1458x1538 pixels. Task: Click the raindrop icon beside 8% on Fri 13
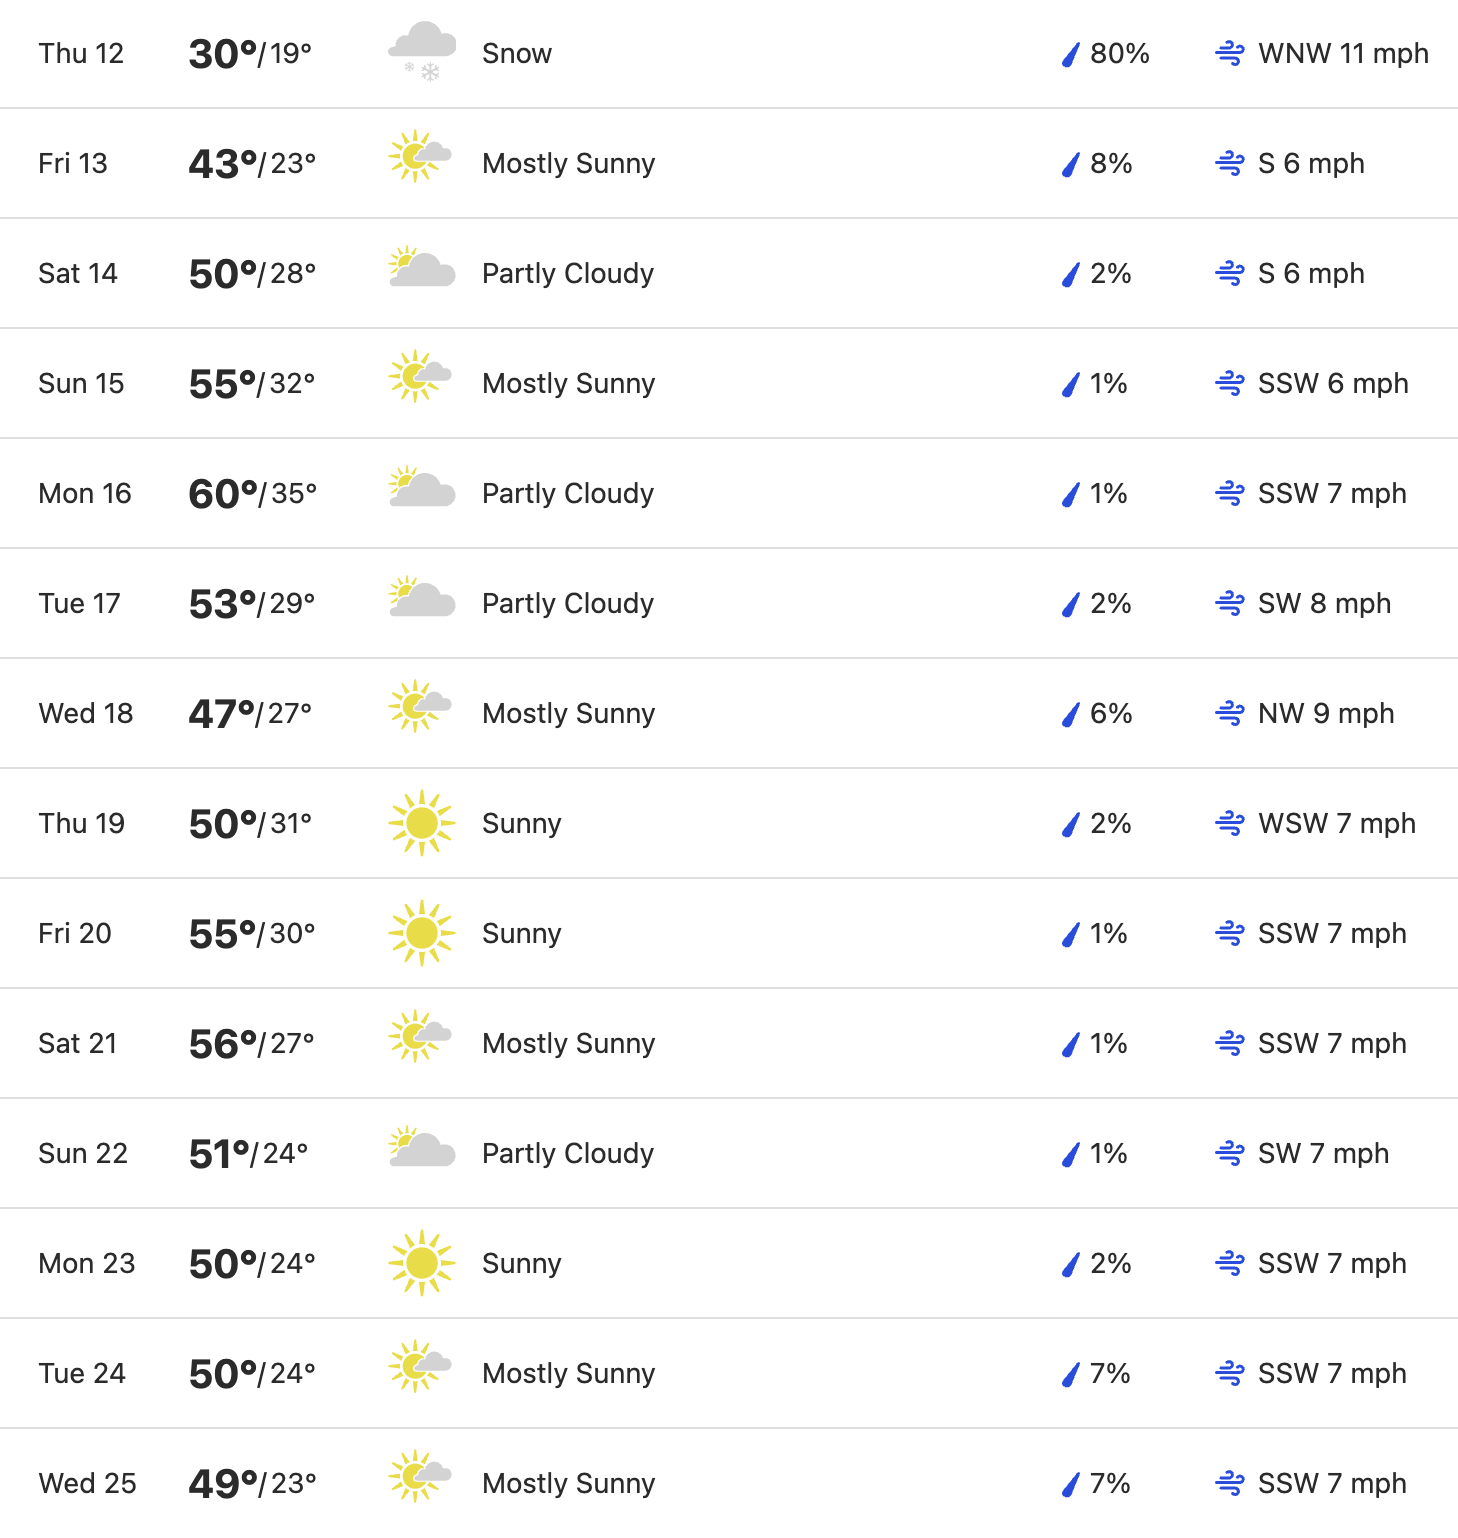1071,164
